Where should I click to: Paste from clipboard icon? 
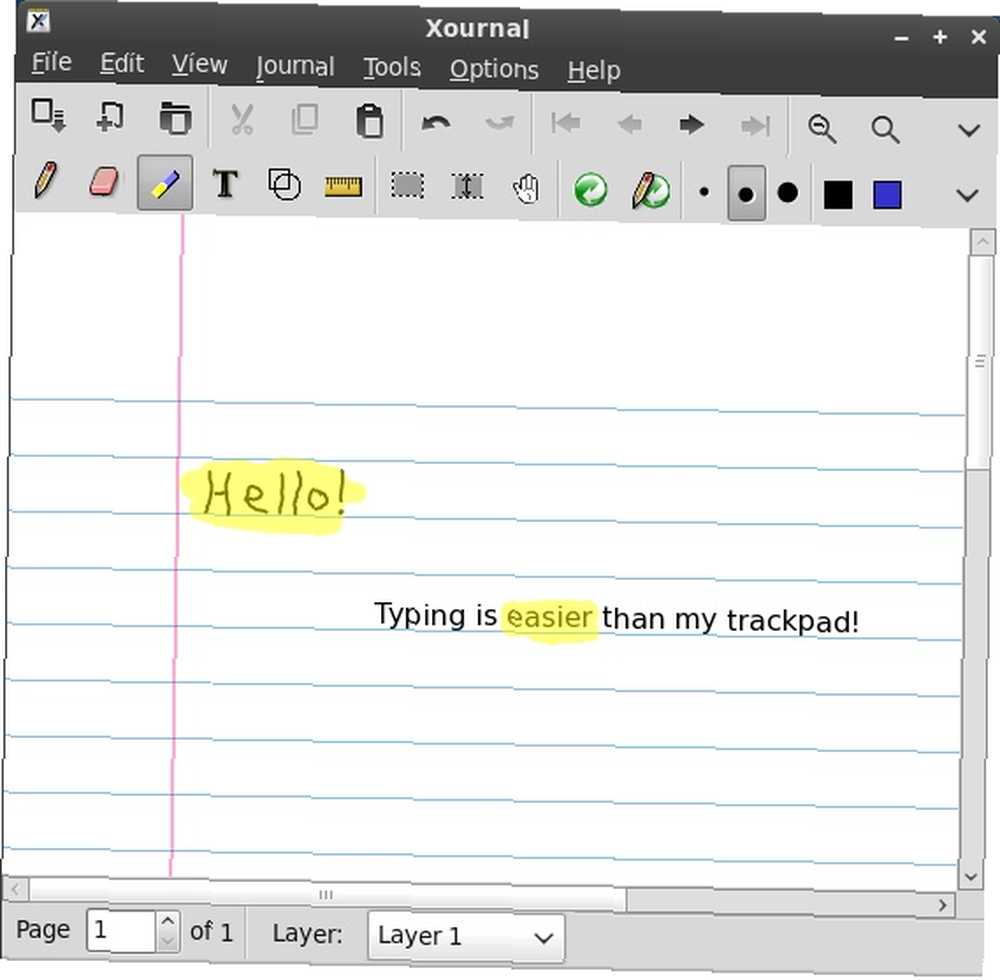(x=369, y=121)
